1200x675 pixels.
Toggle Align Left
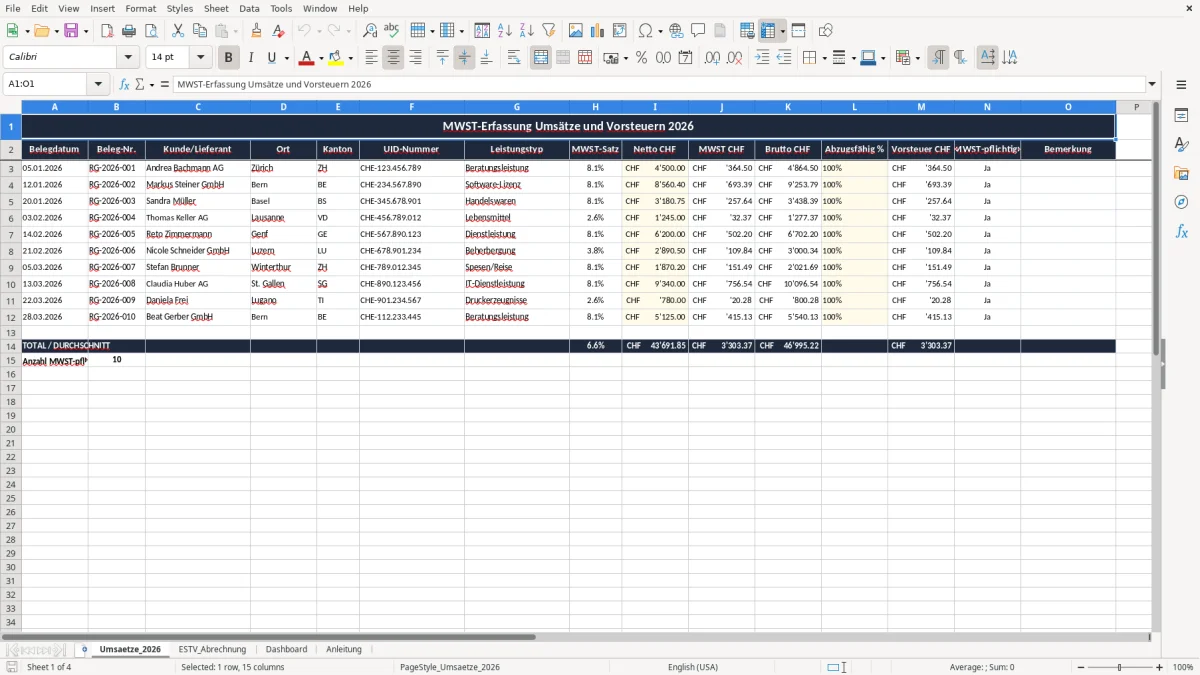pyautogui.click(x=371, y=58)
